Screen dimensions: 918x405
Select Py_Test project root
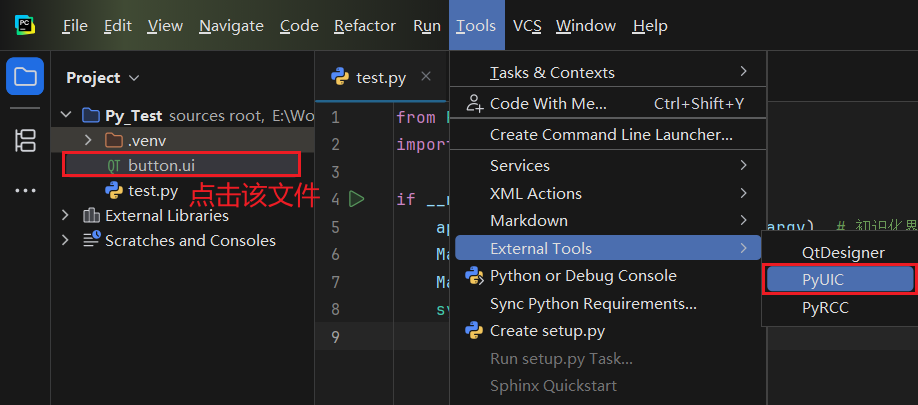click(182, 115)
